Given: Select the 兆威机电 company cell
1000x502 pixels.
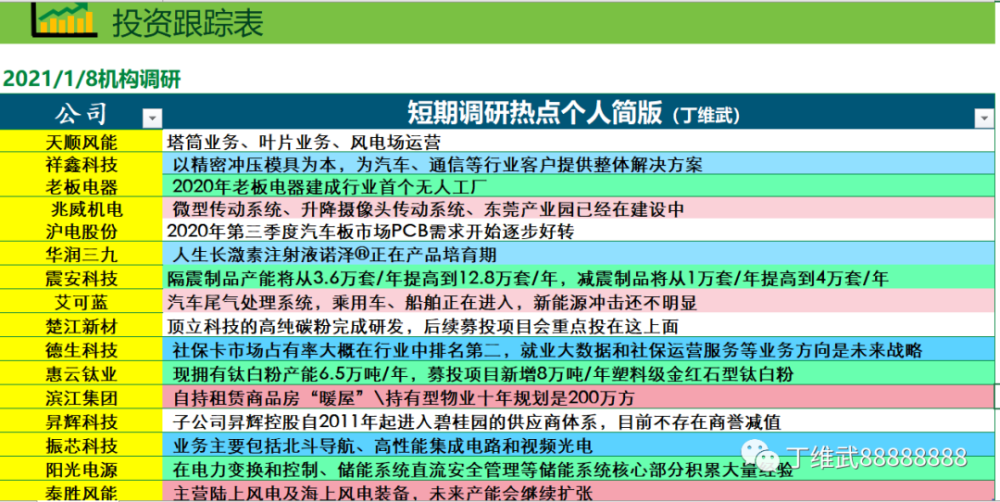Looking at the screenshot, I should [x=82, y=209].
